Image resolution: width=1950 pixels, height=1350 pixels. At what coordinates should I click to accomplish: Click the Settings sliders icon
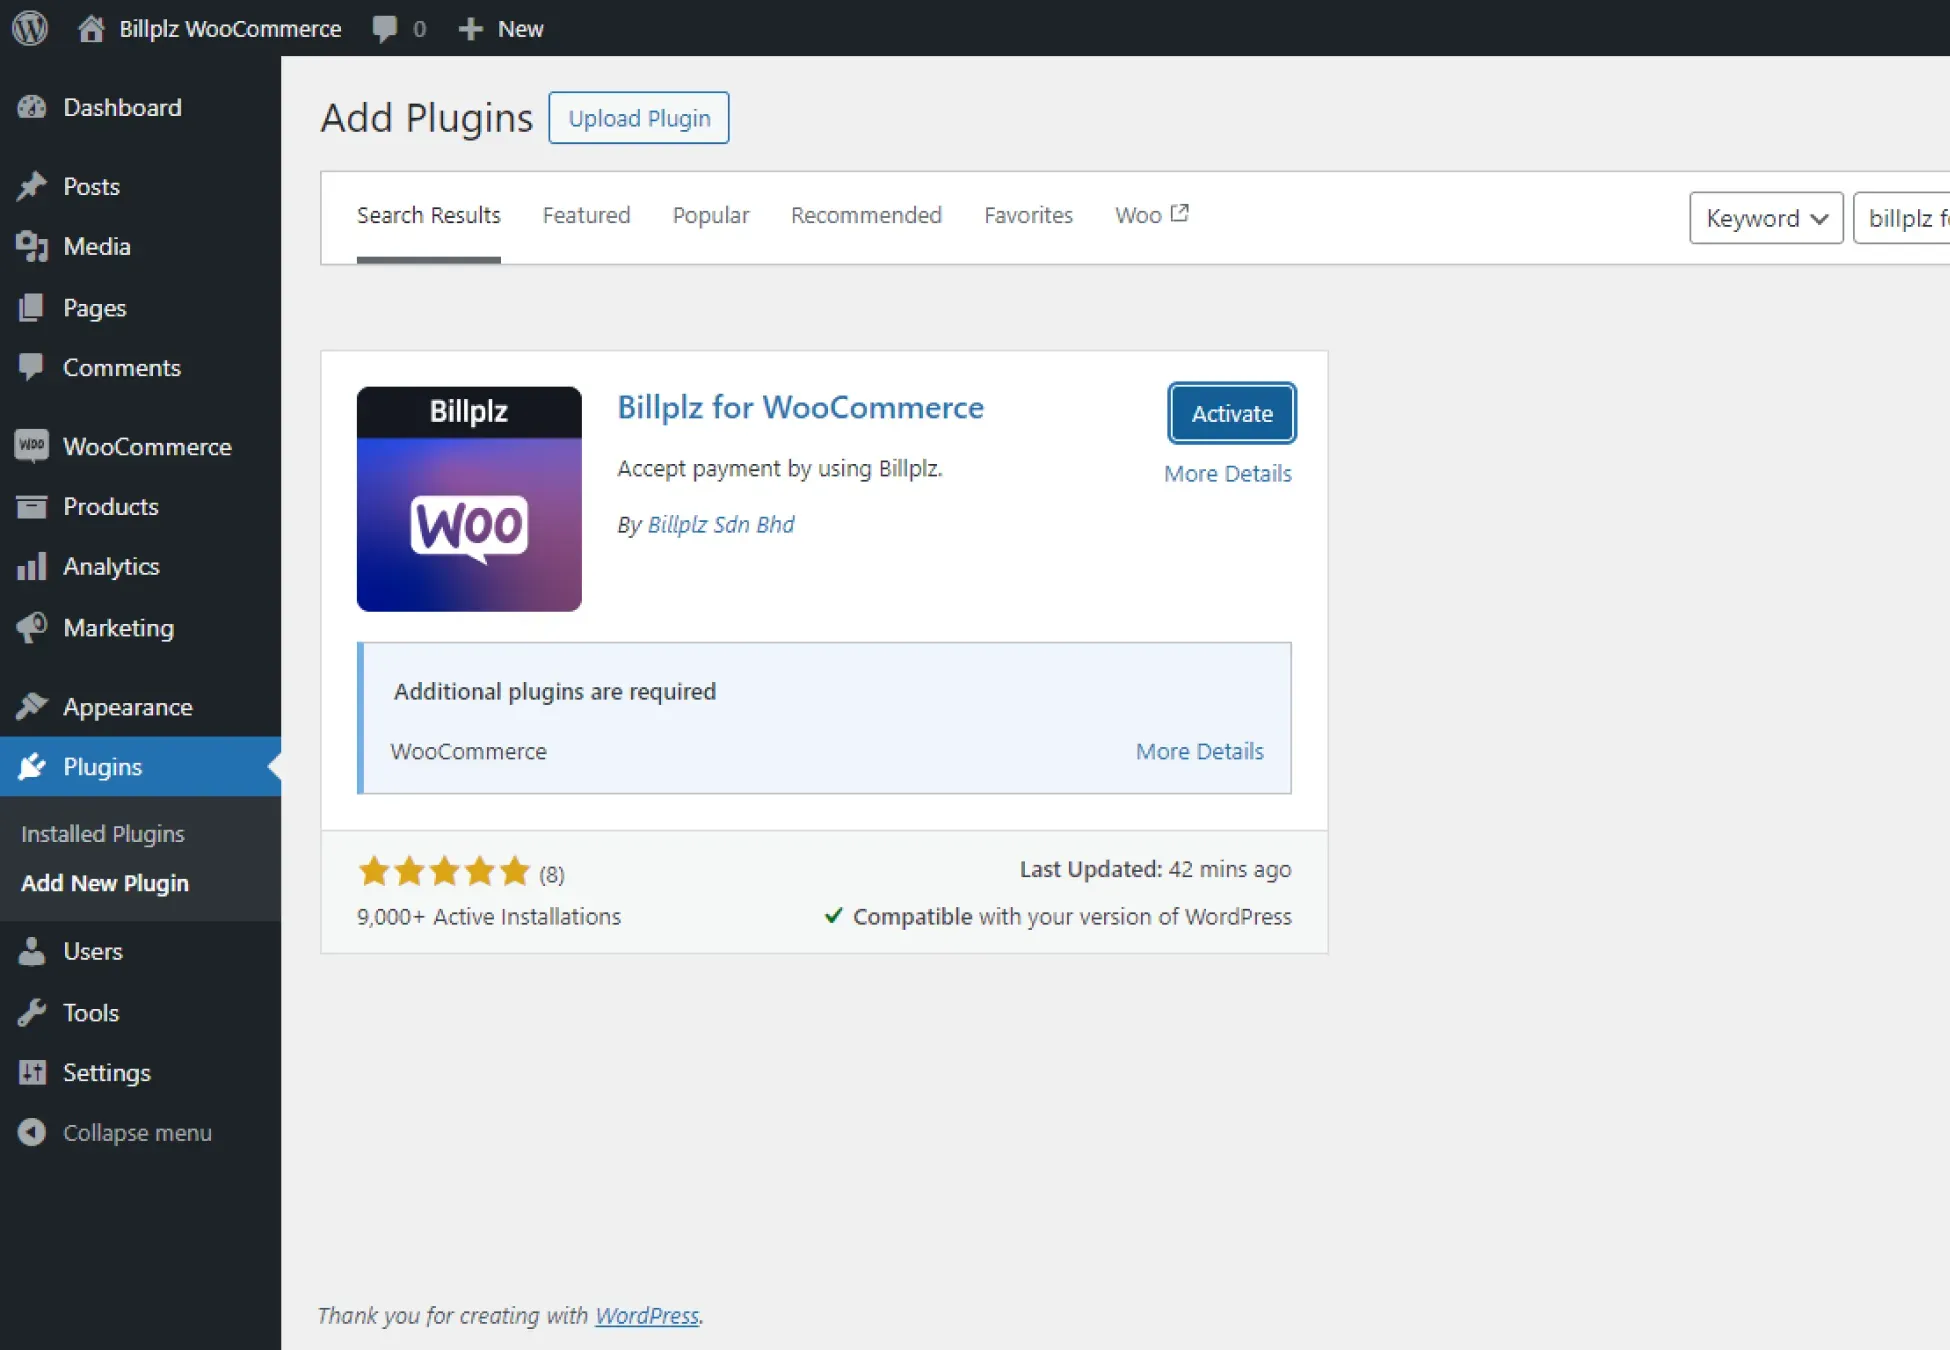[x=32, y=1072]
